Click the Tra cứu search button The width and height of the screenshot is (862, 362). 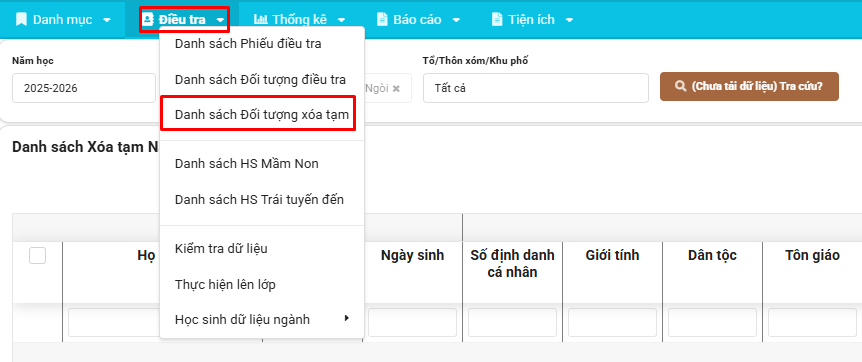749,87
